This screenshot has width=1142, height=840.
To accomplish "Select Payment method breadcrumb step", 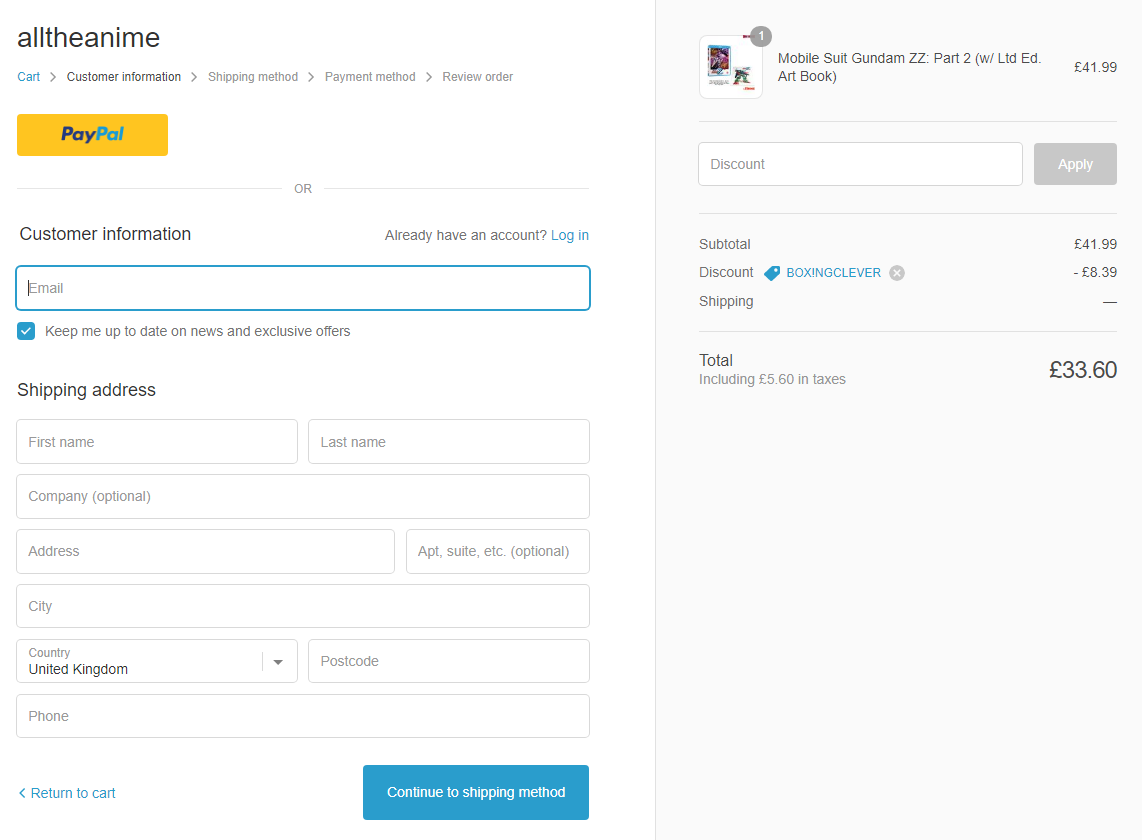I will [369, 77].
